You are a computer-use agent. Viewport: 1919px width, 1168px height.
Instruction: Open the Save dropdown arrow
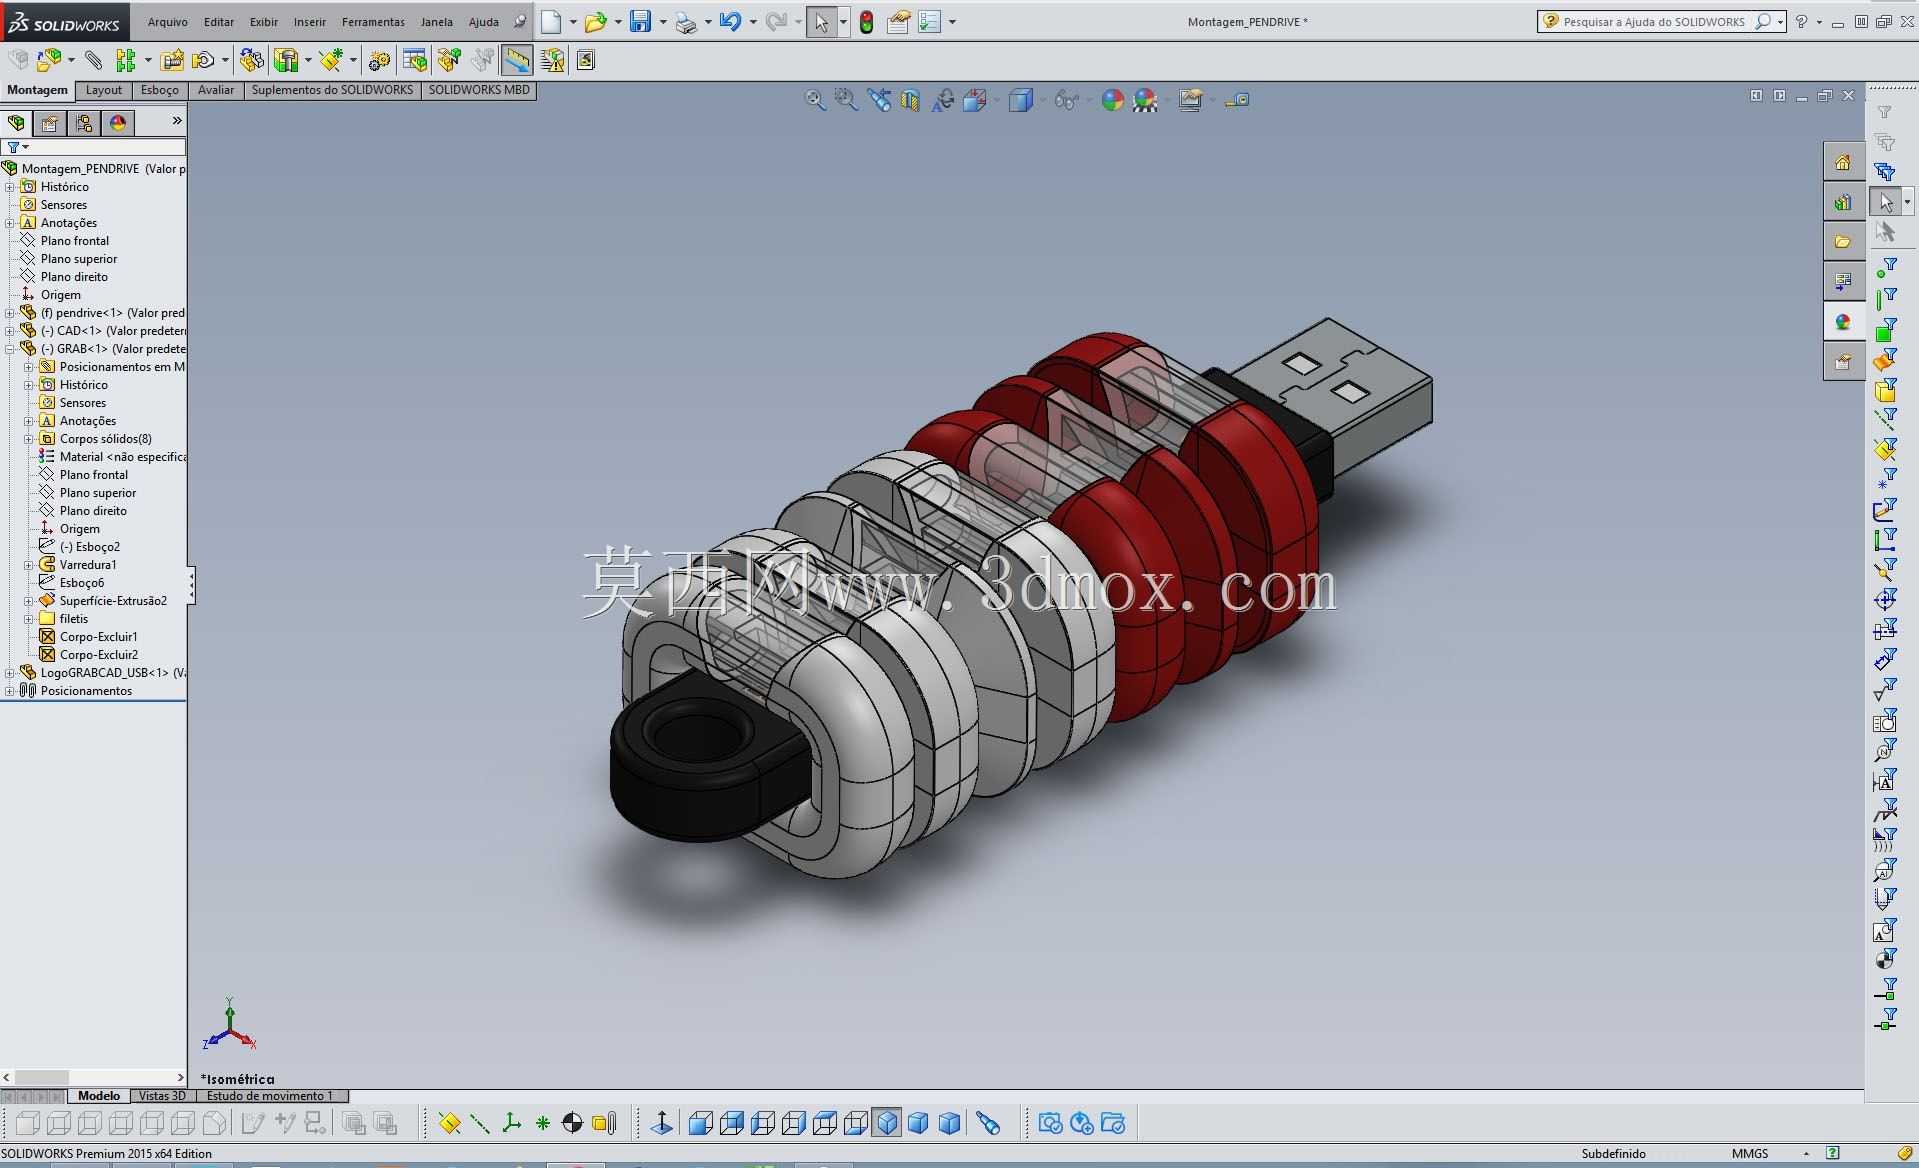click(x=662, y=22)
